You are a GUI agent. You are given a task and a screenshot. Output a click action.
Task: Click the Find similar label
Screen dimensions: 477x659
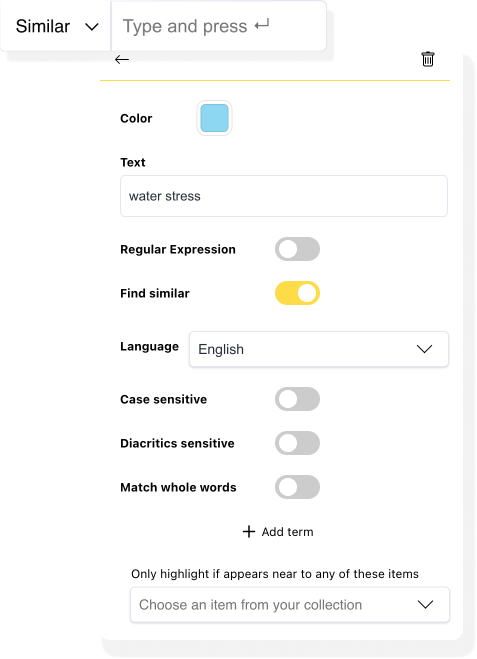click(155, 293)
